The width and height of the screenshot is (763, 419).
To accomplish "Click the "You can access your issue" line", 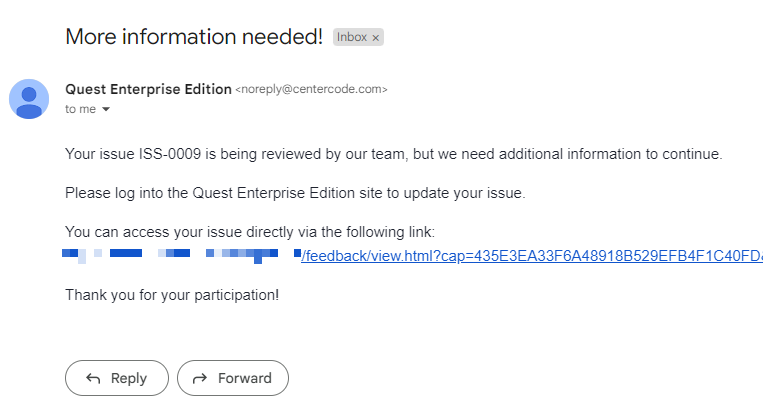I will (250, 232).
